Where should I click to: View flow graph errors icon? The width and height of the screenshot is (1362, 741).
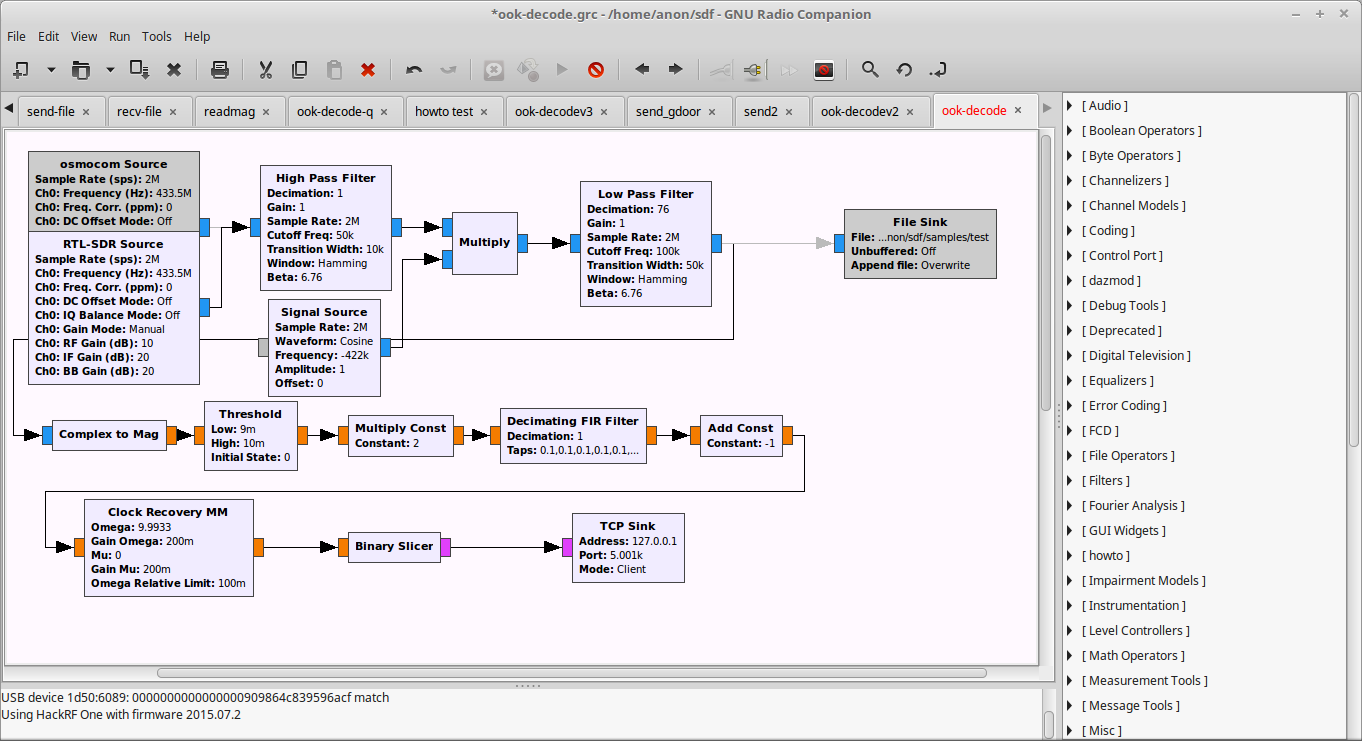(494, 70)
